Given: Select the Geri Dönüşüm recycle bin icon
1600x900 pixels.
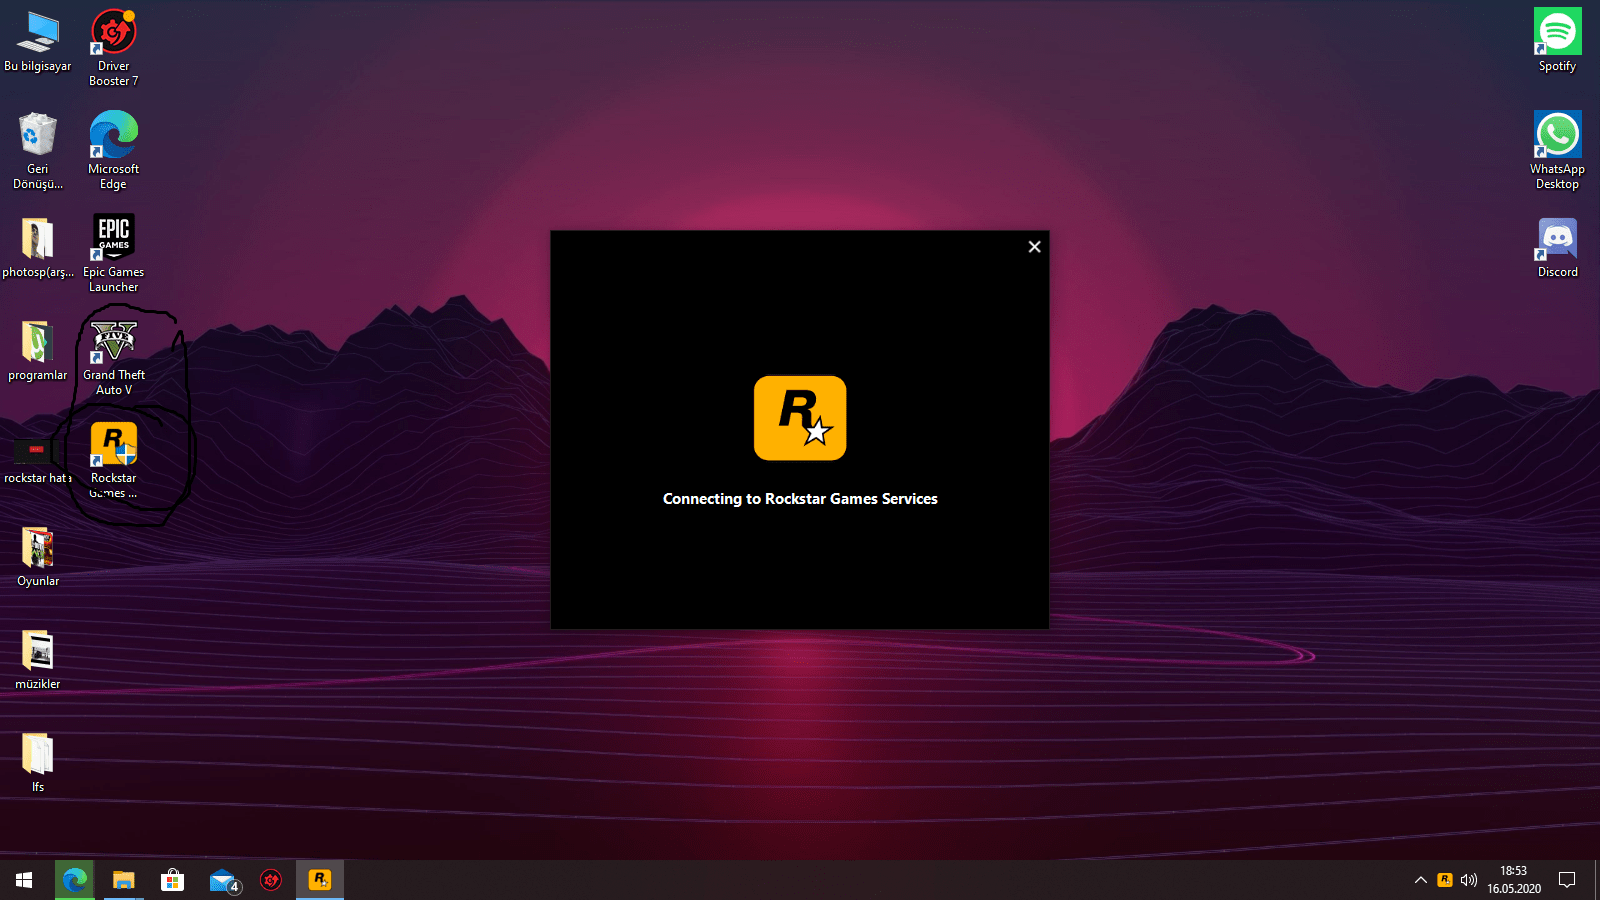Looking at the screenshot, I should coord(38,150).
